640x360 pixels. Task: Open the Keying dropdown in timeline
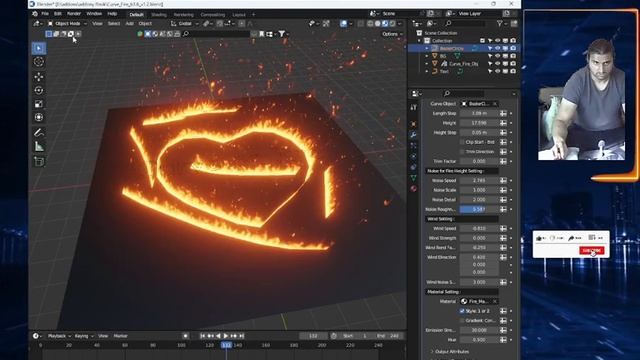tap(84, 336)
